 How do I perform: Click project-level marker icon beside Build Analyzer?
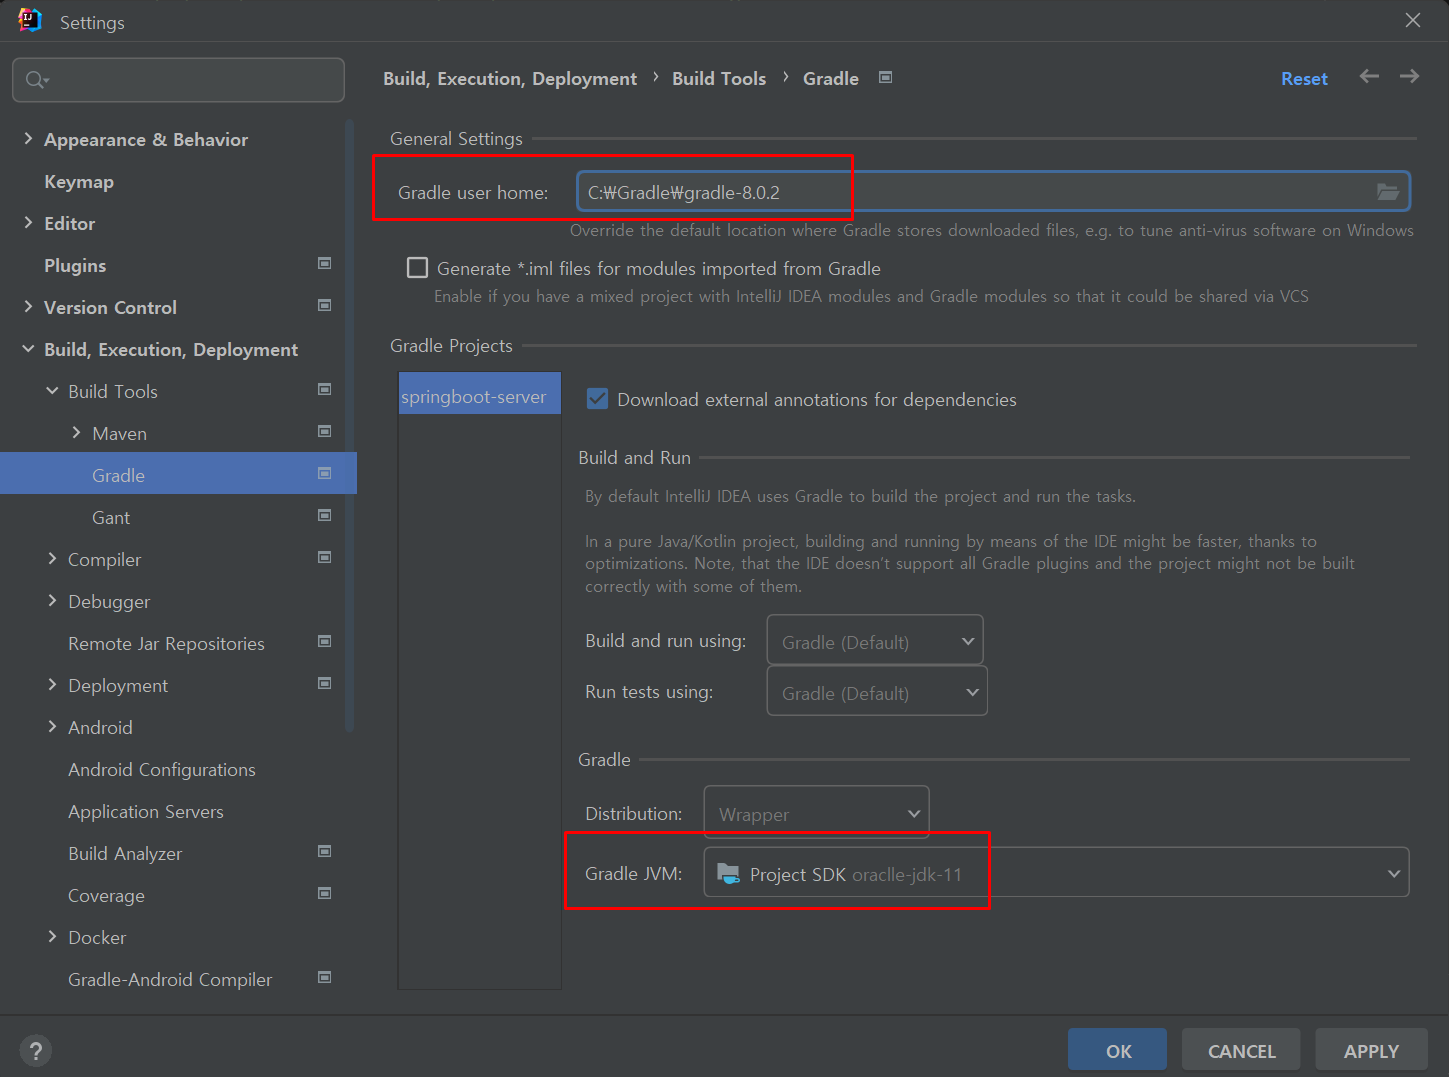click(x=324, y=851)
